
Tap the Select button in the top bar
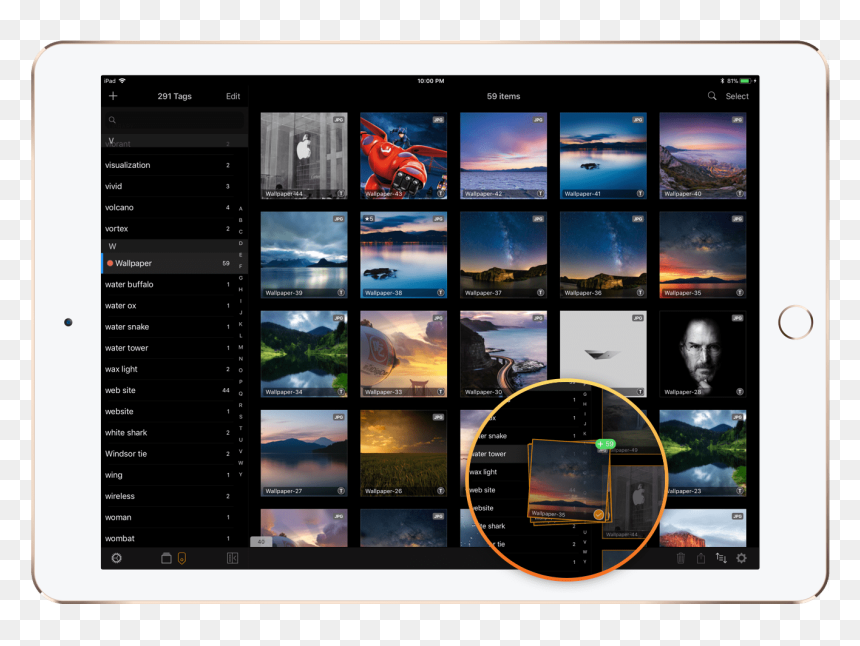pyautogui.click(x=737, y=96)
